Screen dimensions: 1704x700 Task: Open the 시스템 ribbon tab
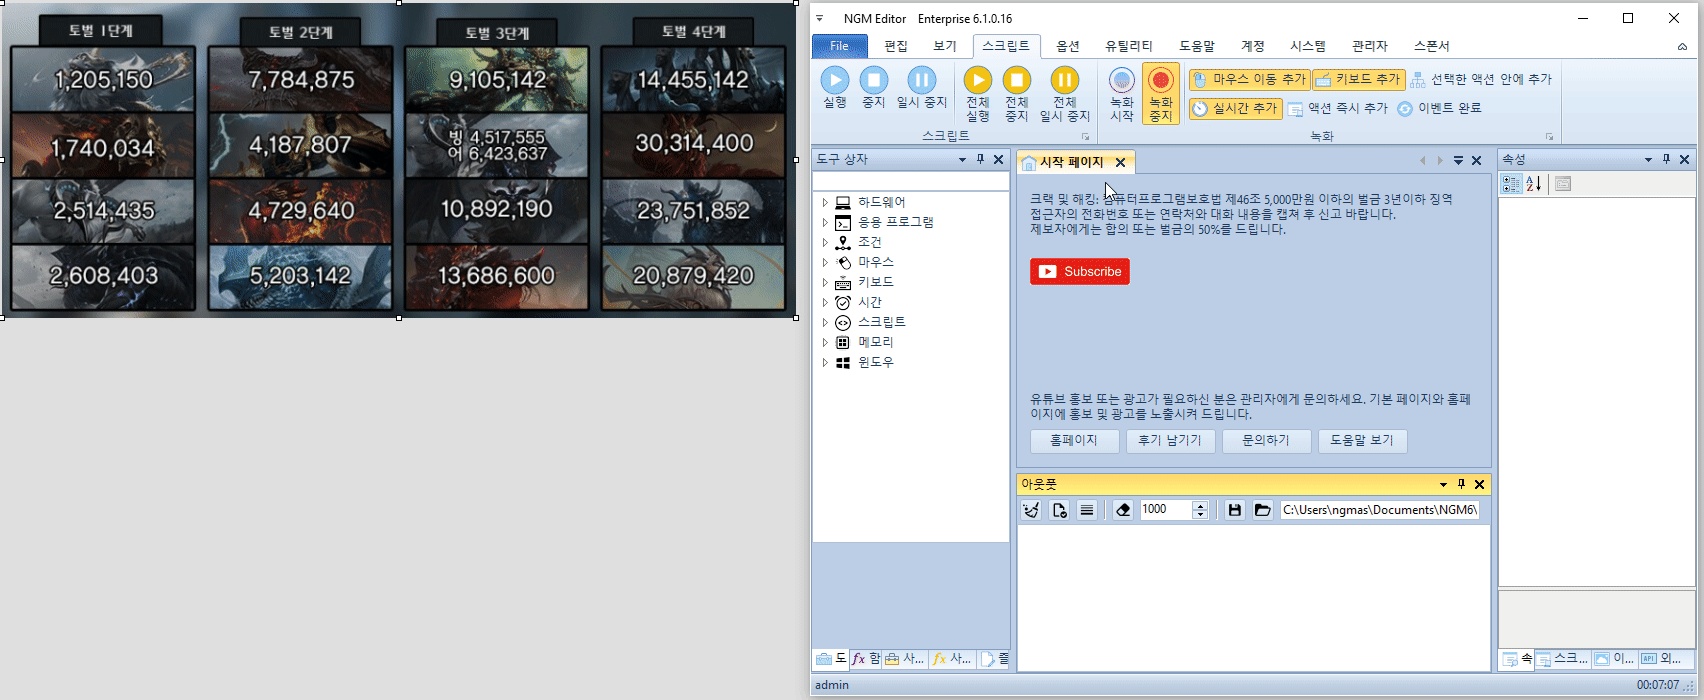tap(1308, 46)
